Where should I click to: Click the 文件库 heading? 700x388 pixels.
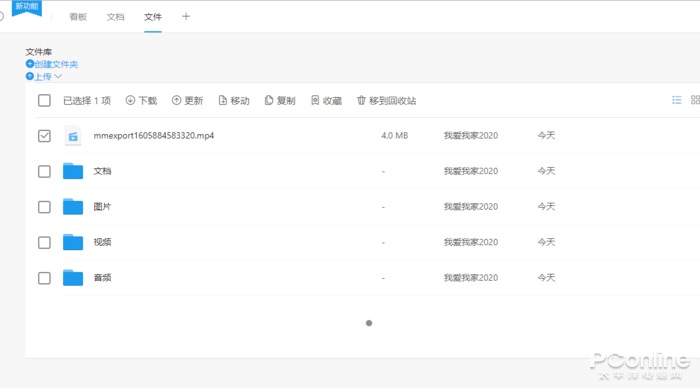click(x=39, y=52)
